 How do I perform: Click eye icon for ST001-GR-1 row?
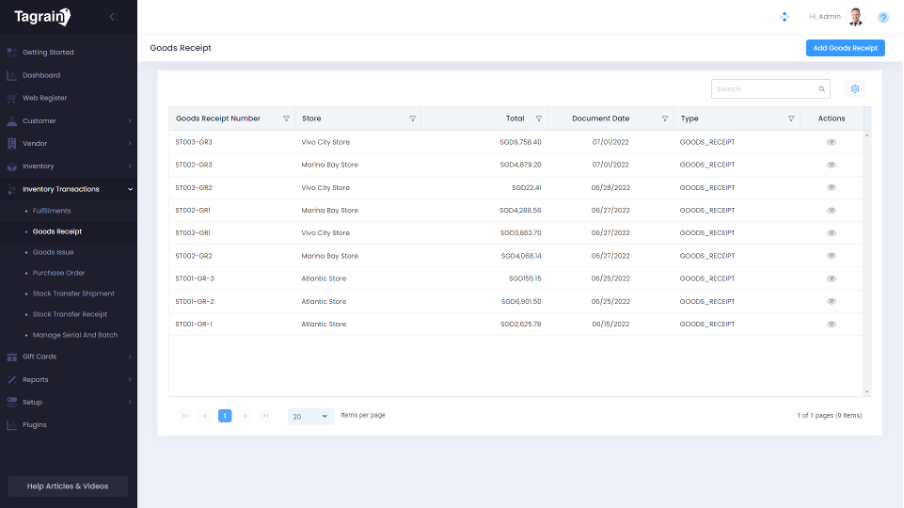tap(831, 324)
